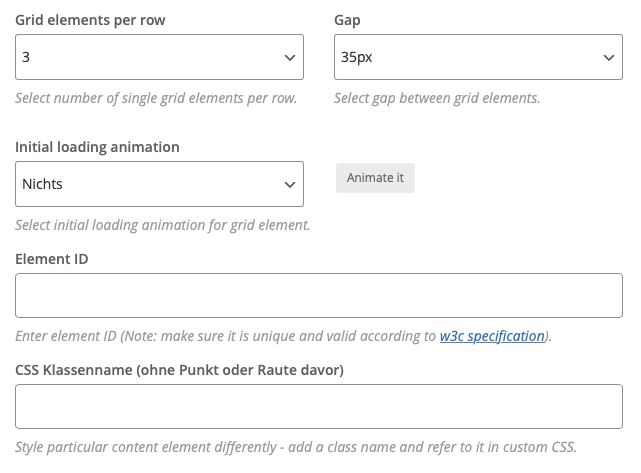Viewport: 641px width, 473px height.
Task: Open the Grid elements per row dropdown
Action: (159, 57)
